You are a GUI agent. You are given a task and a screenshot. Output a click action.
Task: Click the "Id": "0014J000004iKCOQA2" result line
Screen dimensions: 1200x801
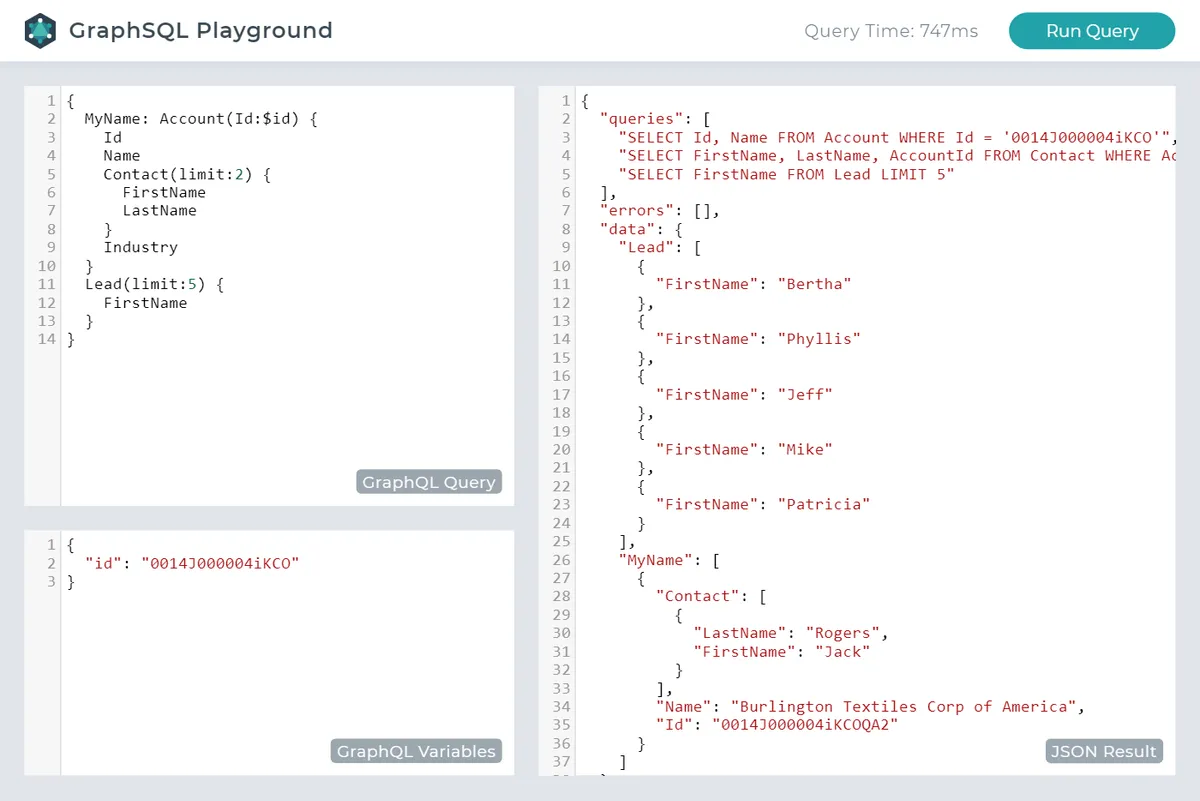pos(777,725)
